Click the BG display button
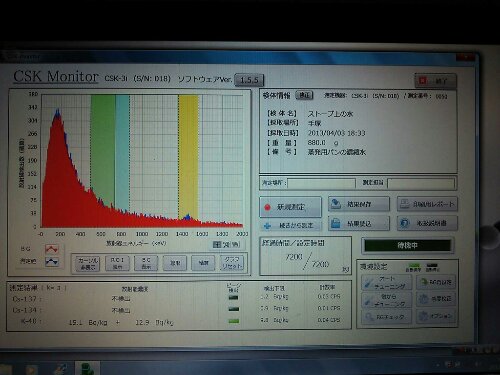 click(x=146, y=263)
